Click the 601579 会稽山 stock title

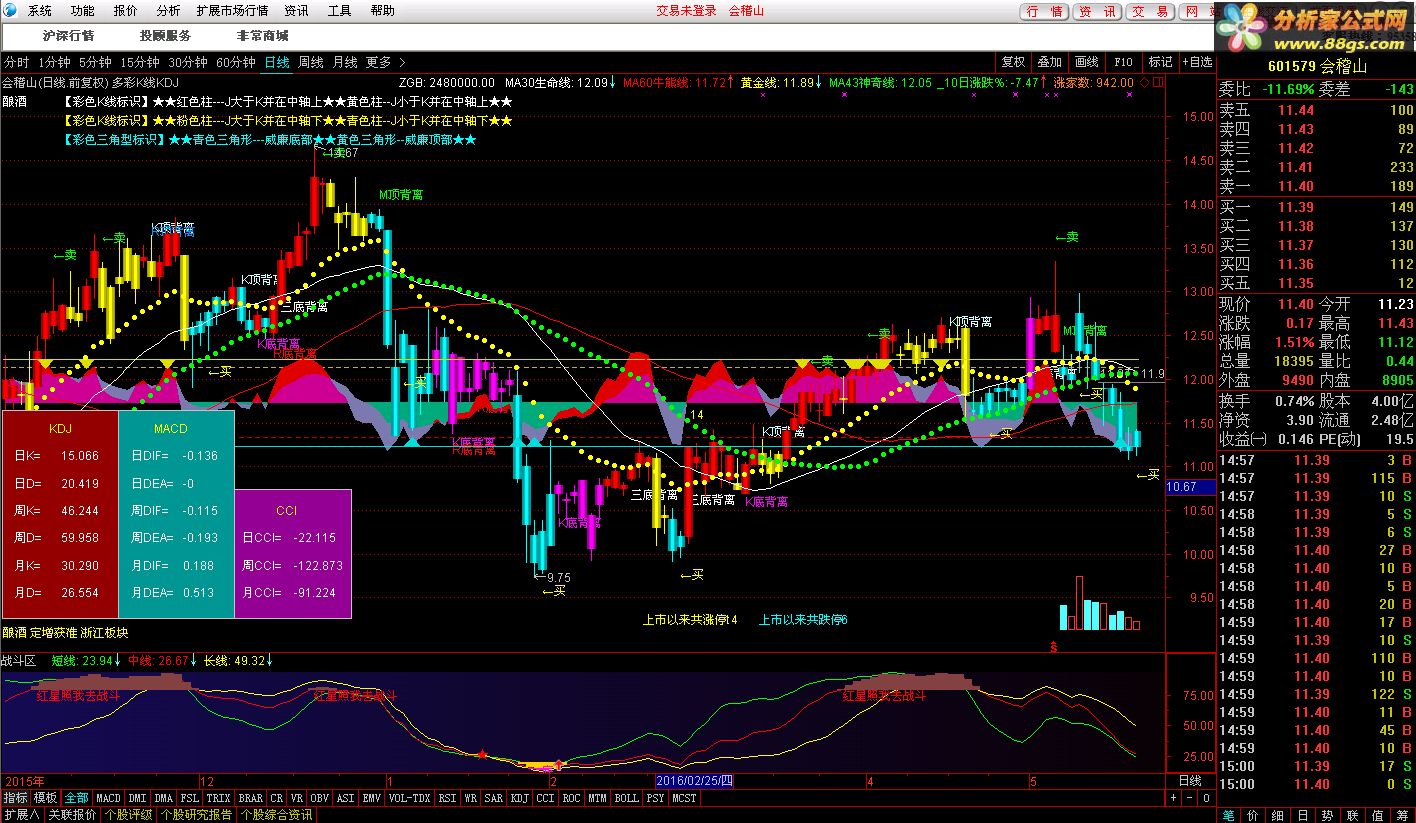pos(1315,67)
